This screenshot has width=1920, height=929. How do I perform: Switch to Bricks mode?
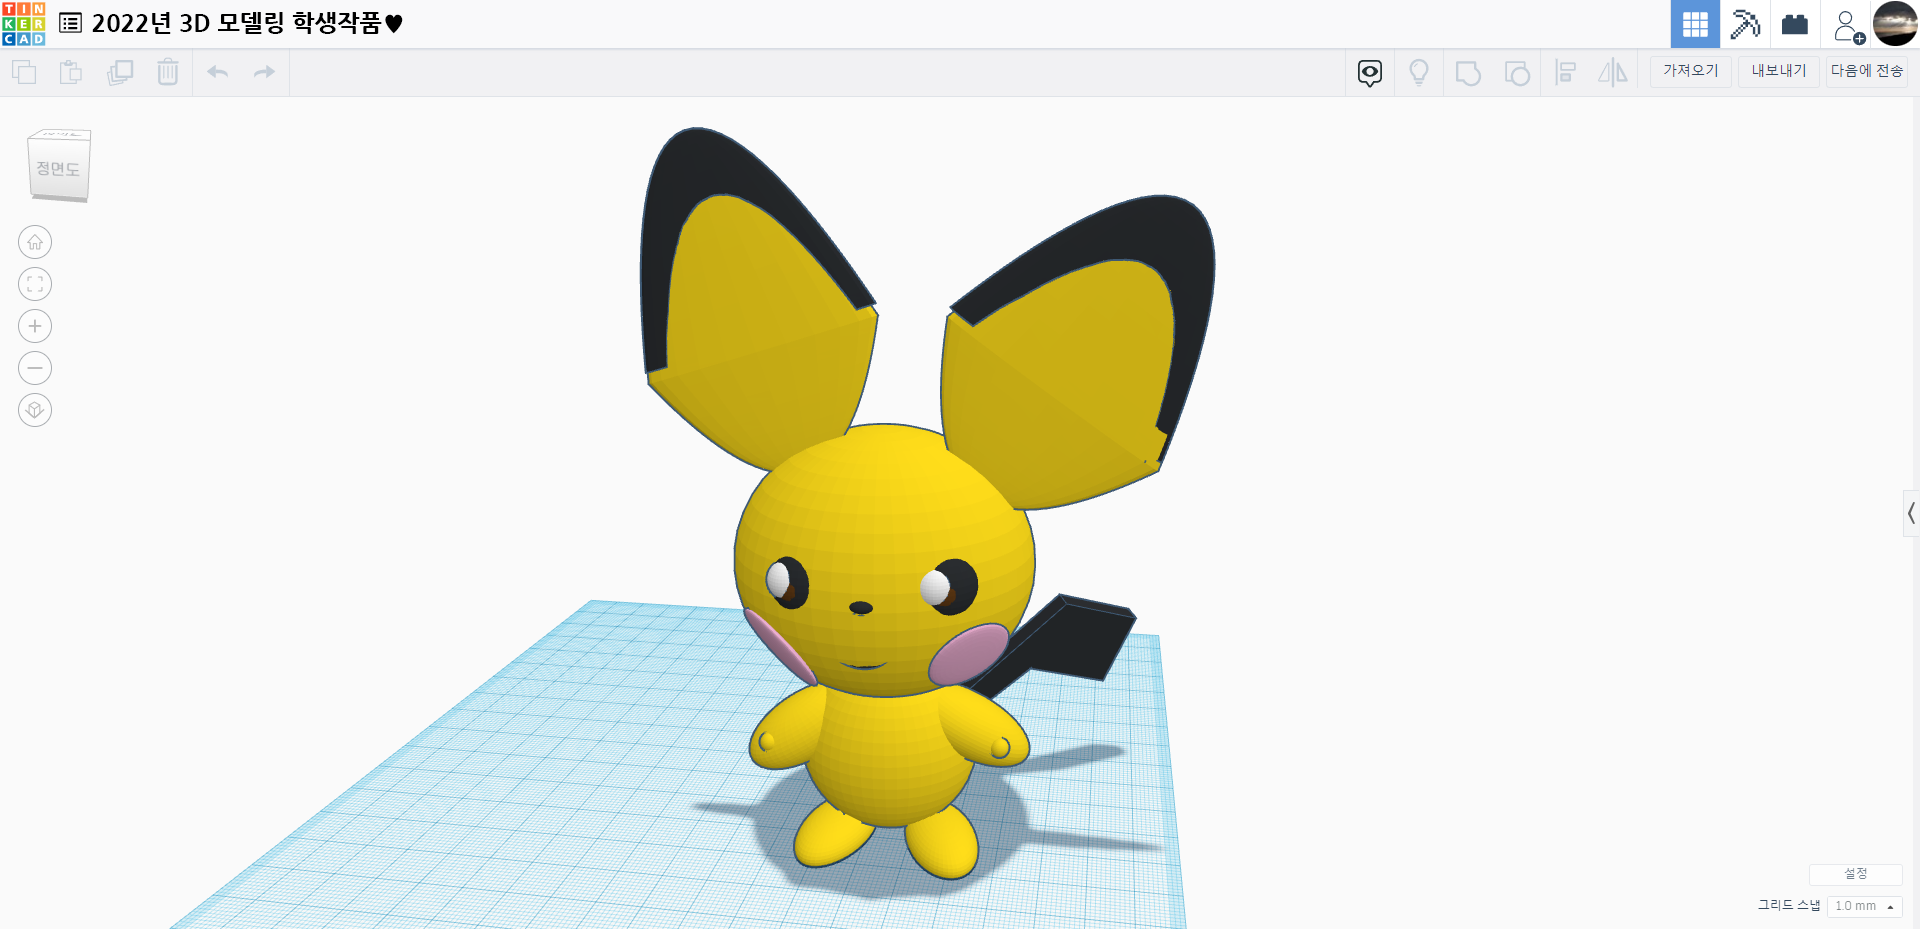(1795, 24)
